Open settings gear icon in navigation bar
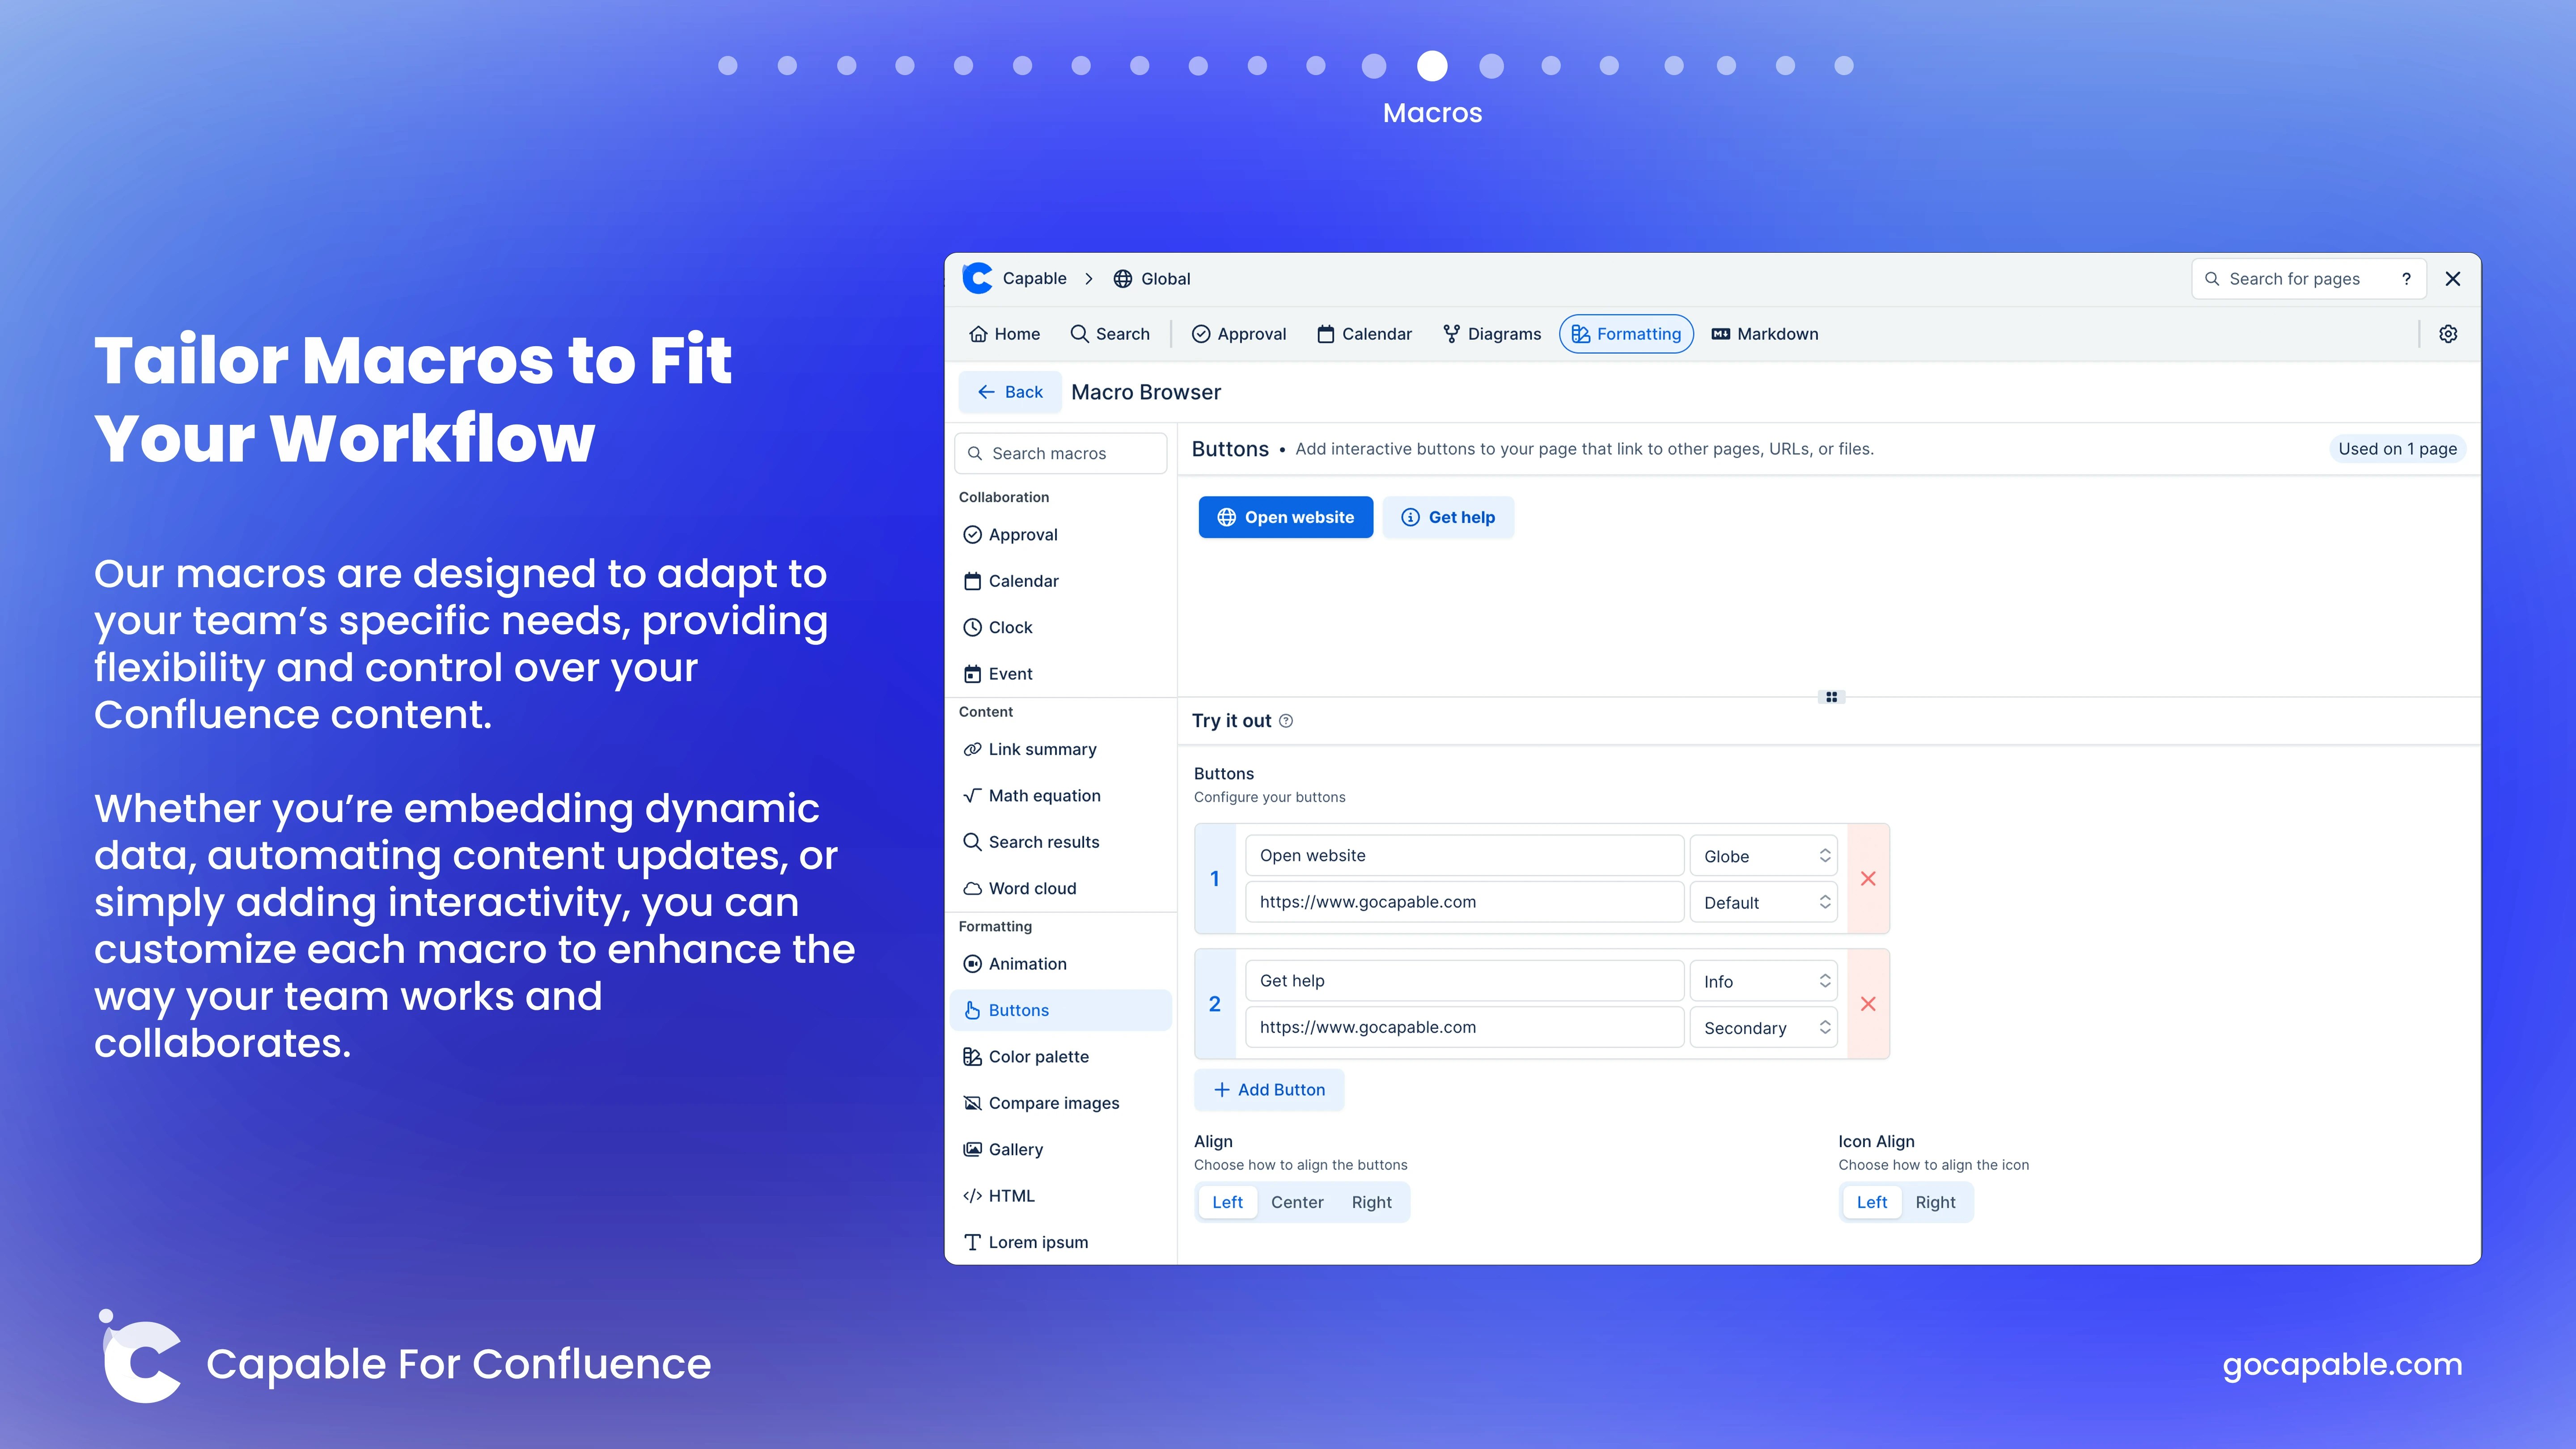The image size is (2576, 1449). click(x=2448, y=334)
